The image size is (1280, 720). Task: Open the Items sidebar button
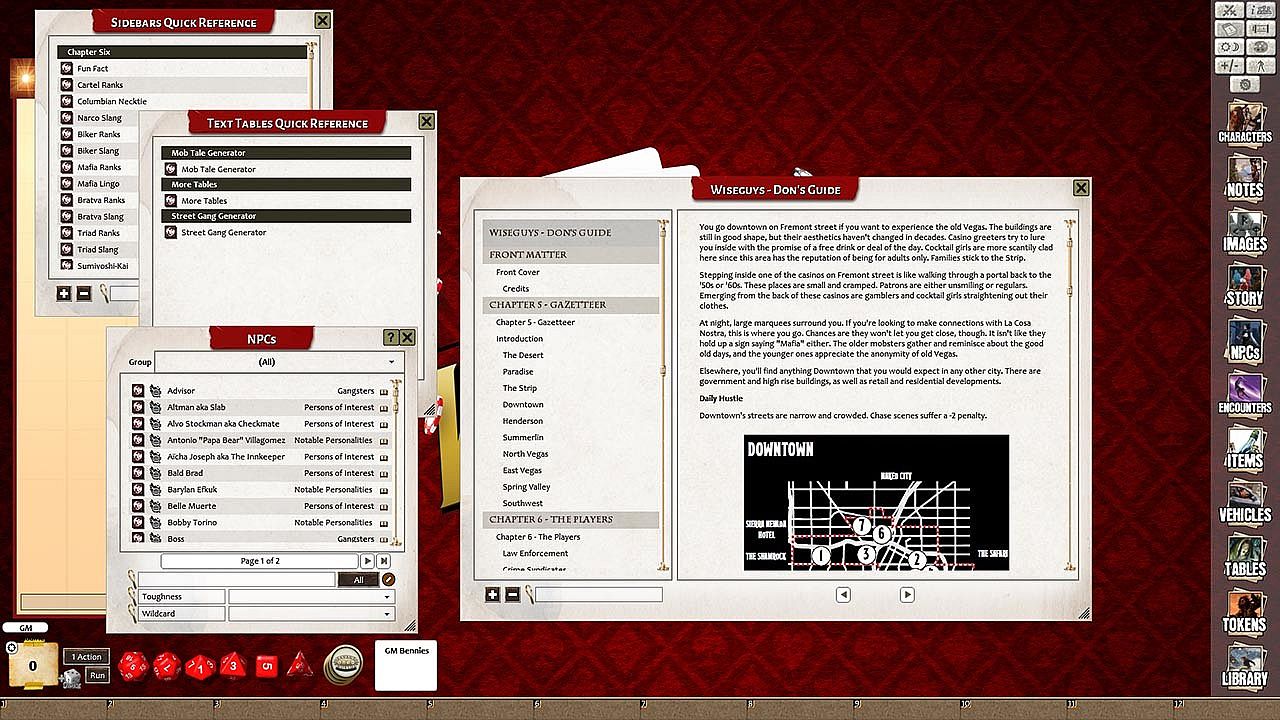pos(1245,451)
